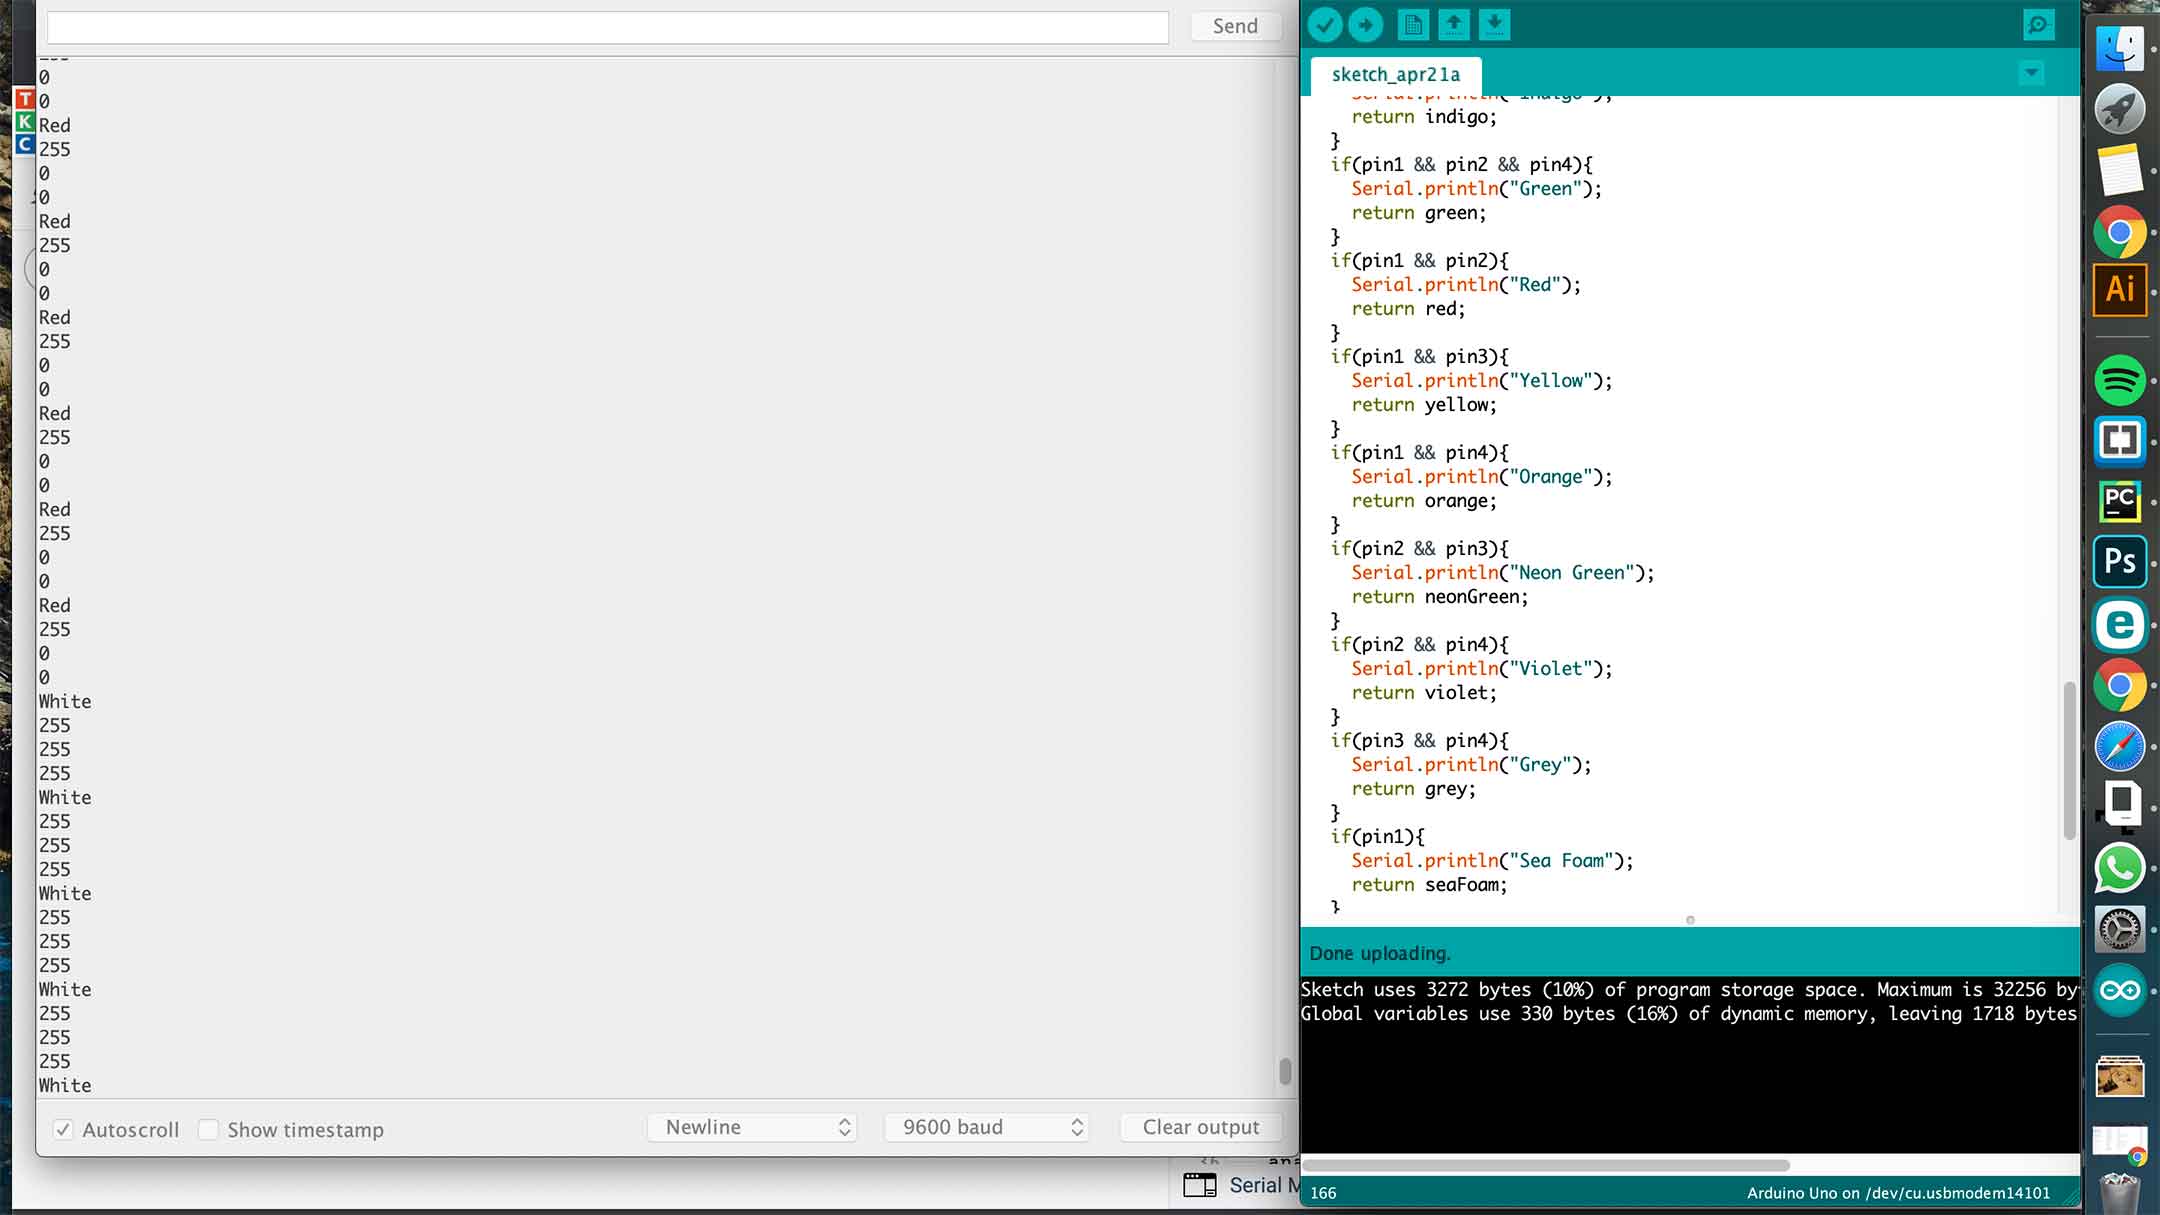Disable the Autoscroll checkbox

(x=63, y=1129)
